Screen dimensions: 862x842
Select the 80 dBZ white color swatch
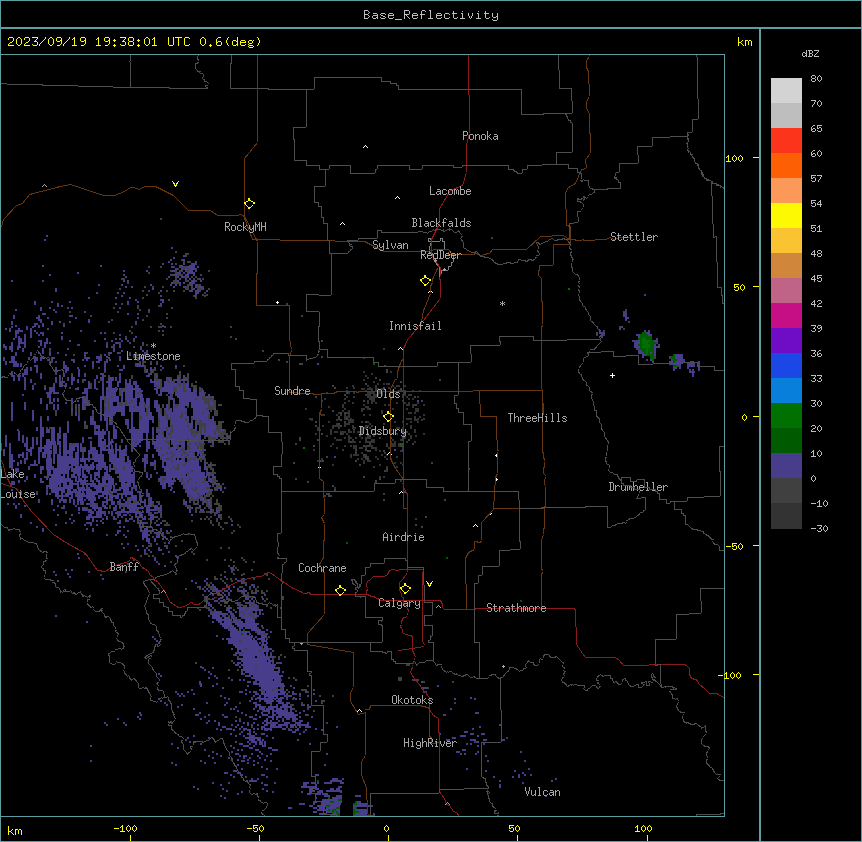click(x=786, y=91)
